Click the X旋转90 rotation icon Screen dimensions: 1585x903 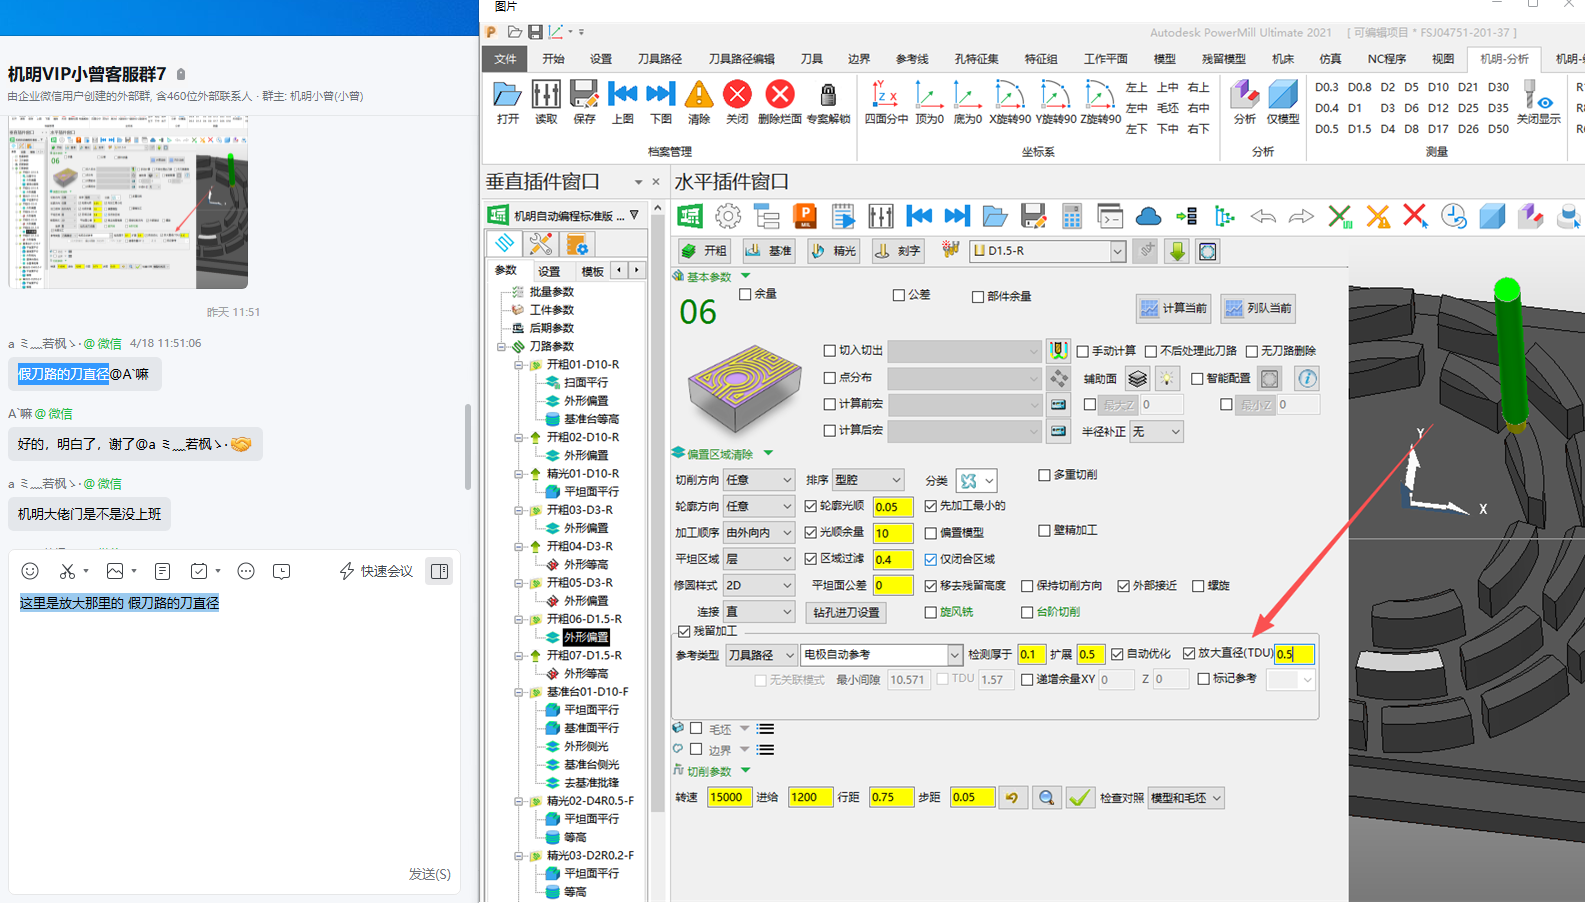(x=1009, y=96)
